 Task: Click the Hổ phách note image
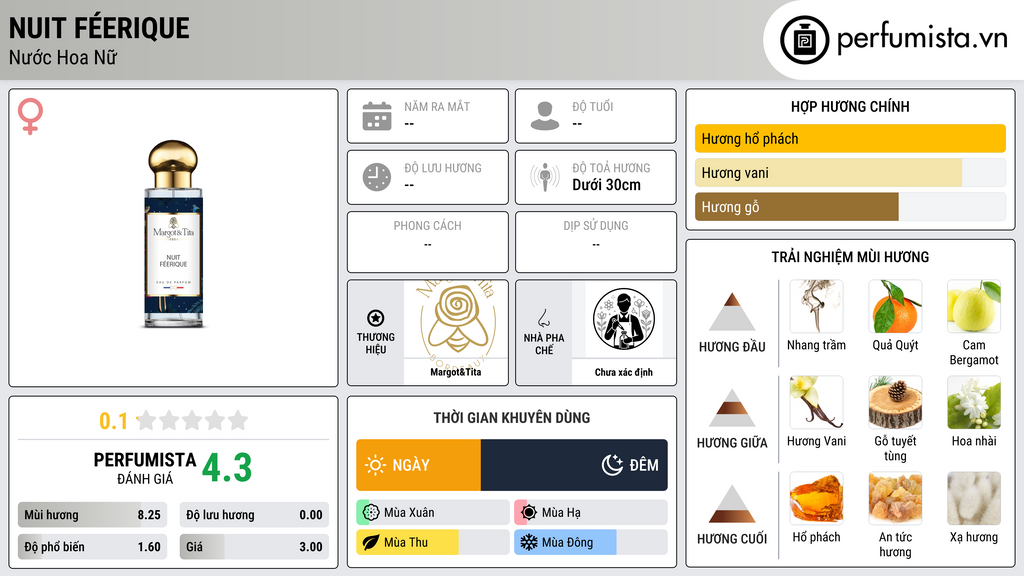(816, 498)
